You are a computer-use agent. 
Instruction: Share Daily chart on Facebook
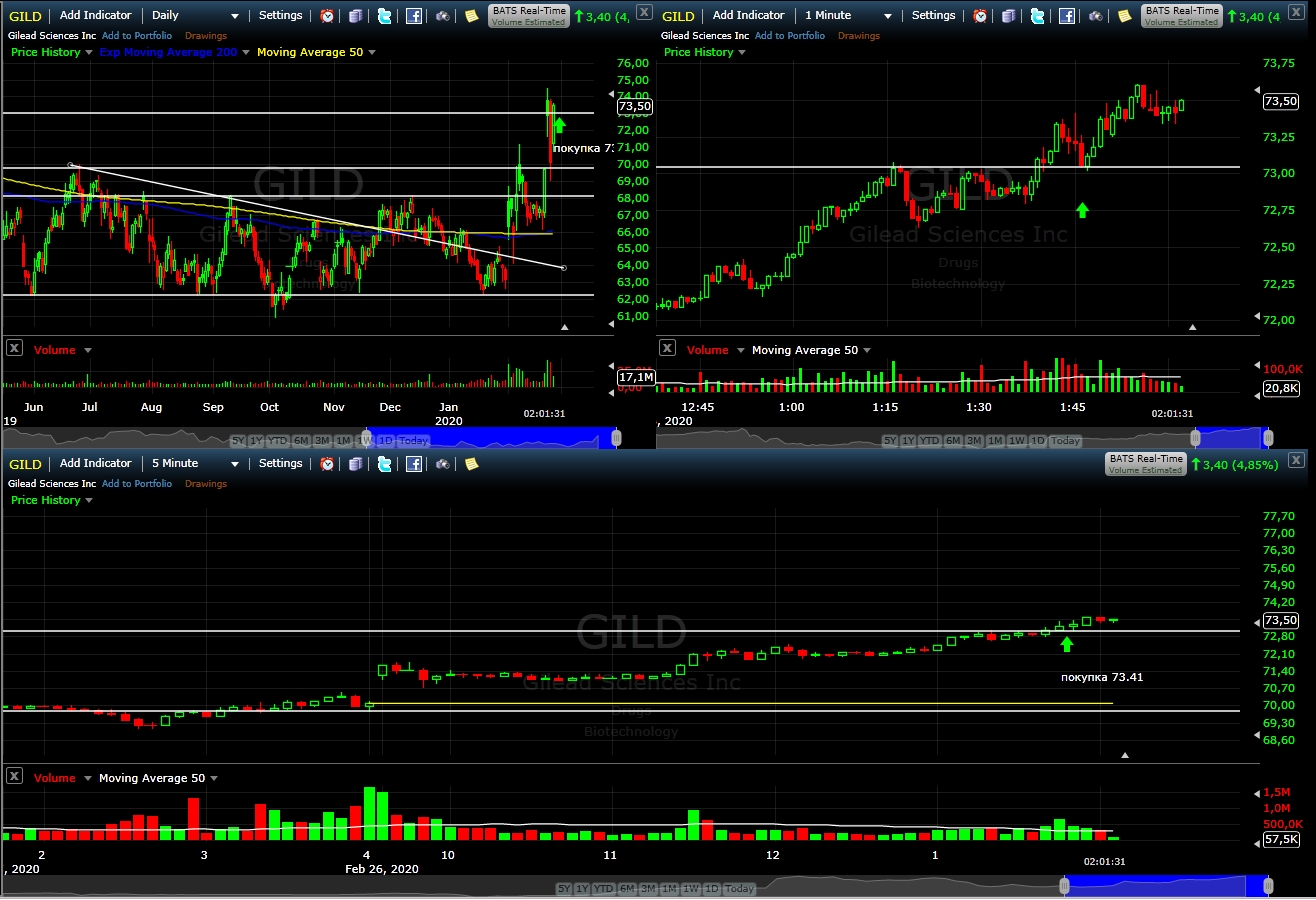(414, 16)
